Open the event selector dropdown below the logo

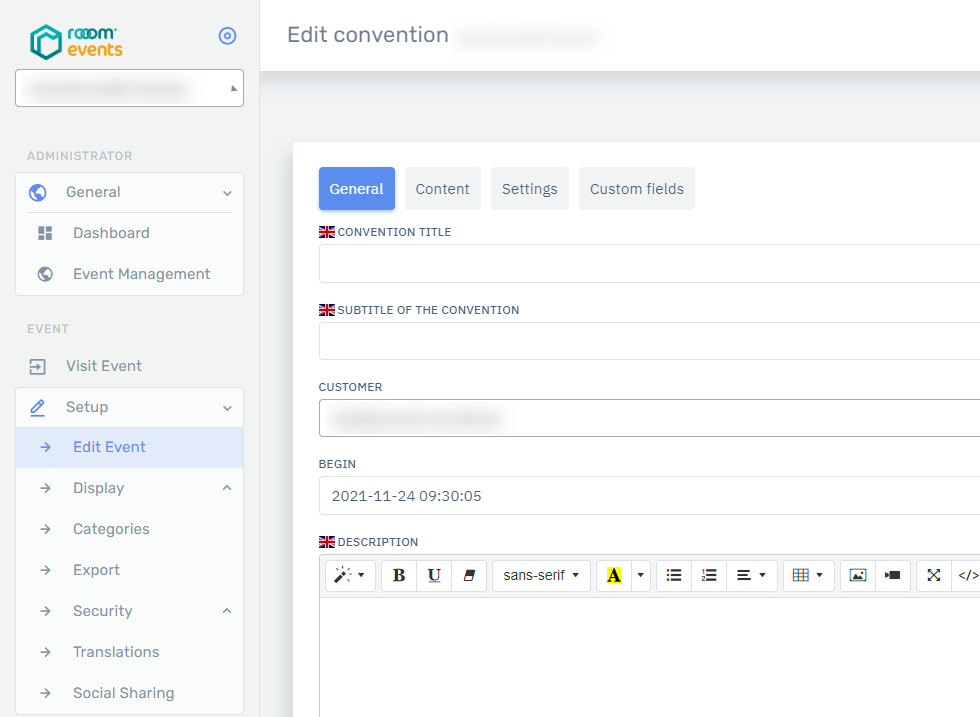129,88
